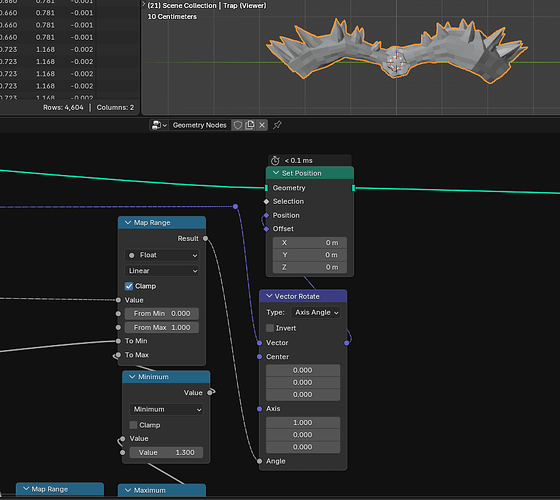Open the Minimum operation dropdown
Screen dimensions: 560x500
tap(166, 410)
